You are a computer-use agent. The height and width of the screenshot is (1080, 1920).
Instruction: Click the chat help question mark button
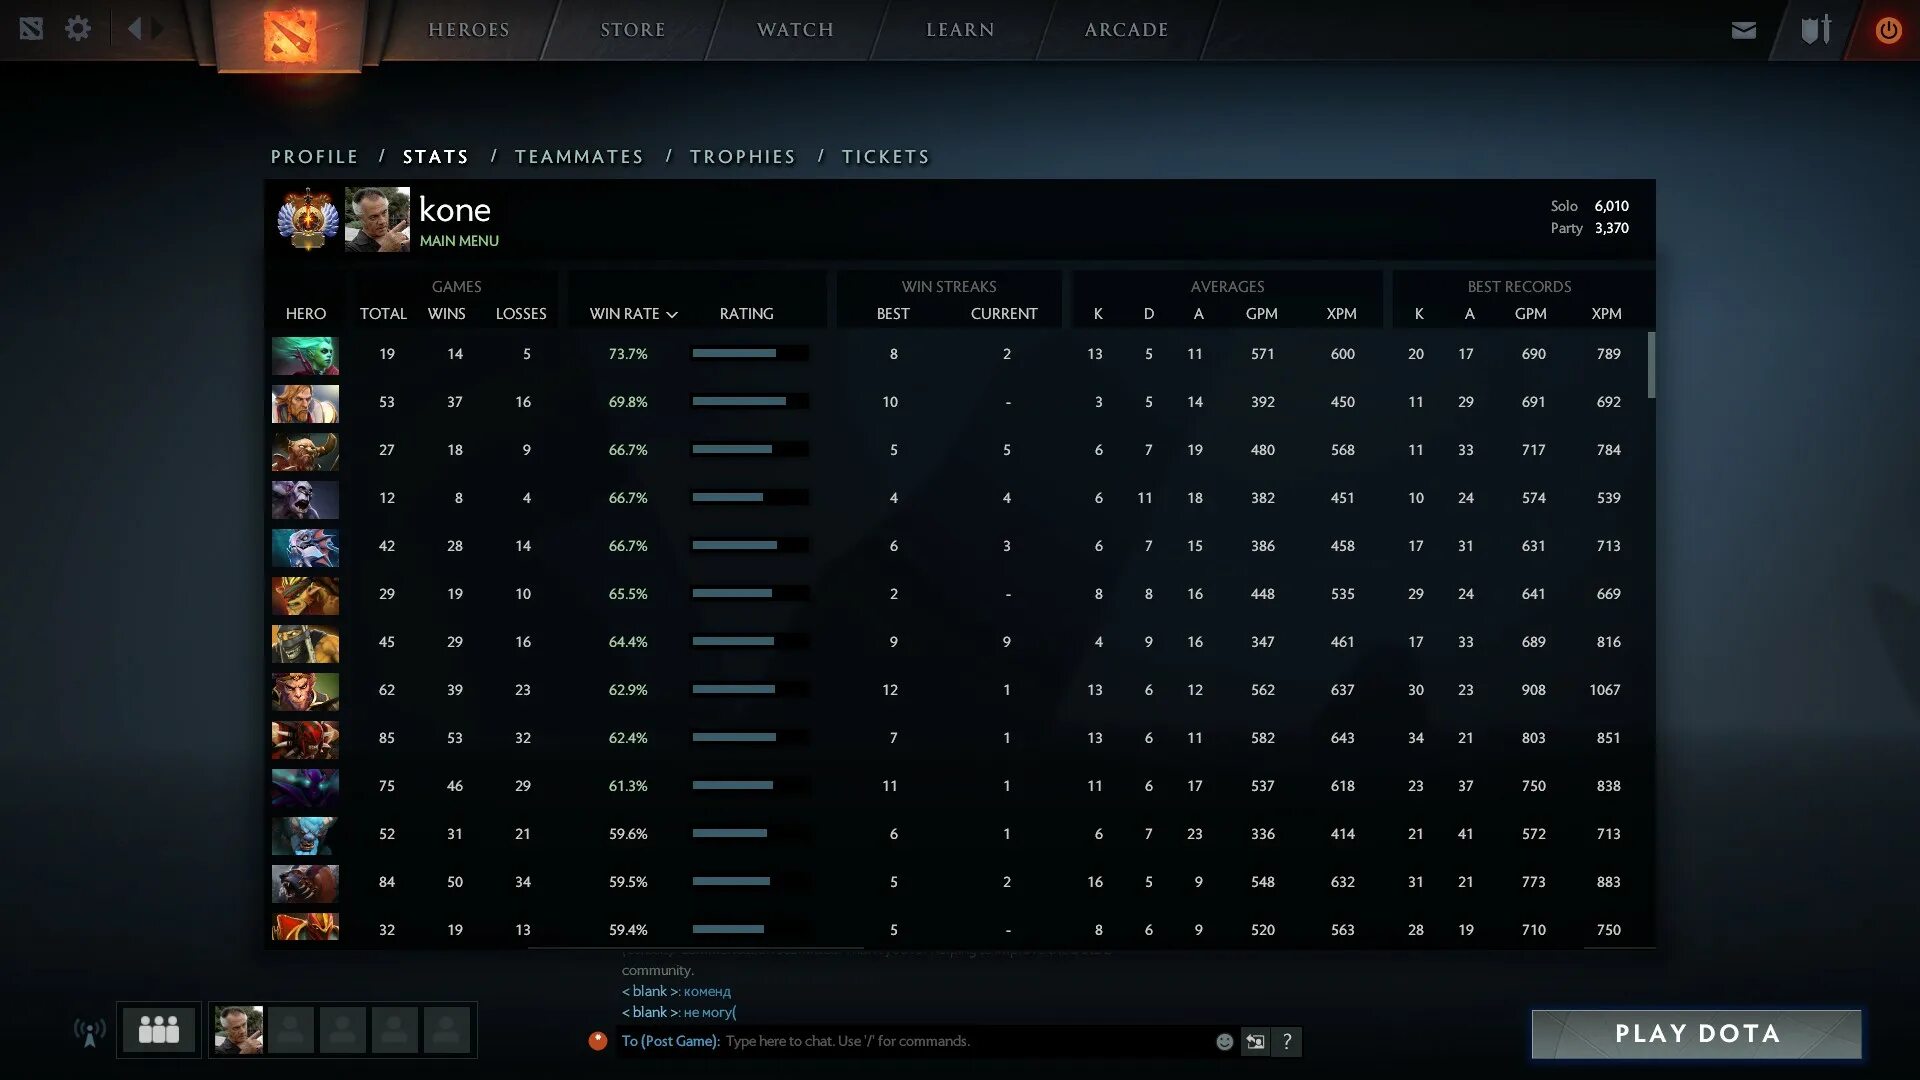[x=1287, y=1042]
